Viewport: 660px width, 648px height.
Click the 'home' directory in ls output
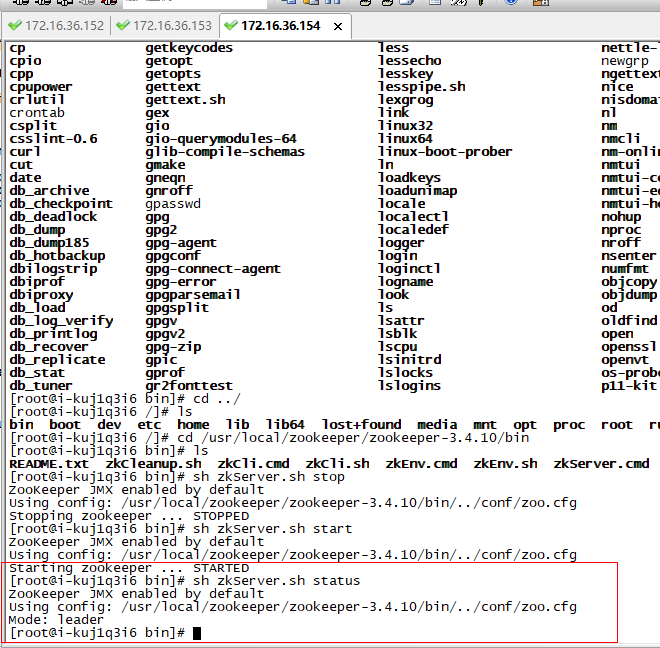(x=193, y=424)
